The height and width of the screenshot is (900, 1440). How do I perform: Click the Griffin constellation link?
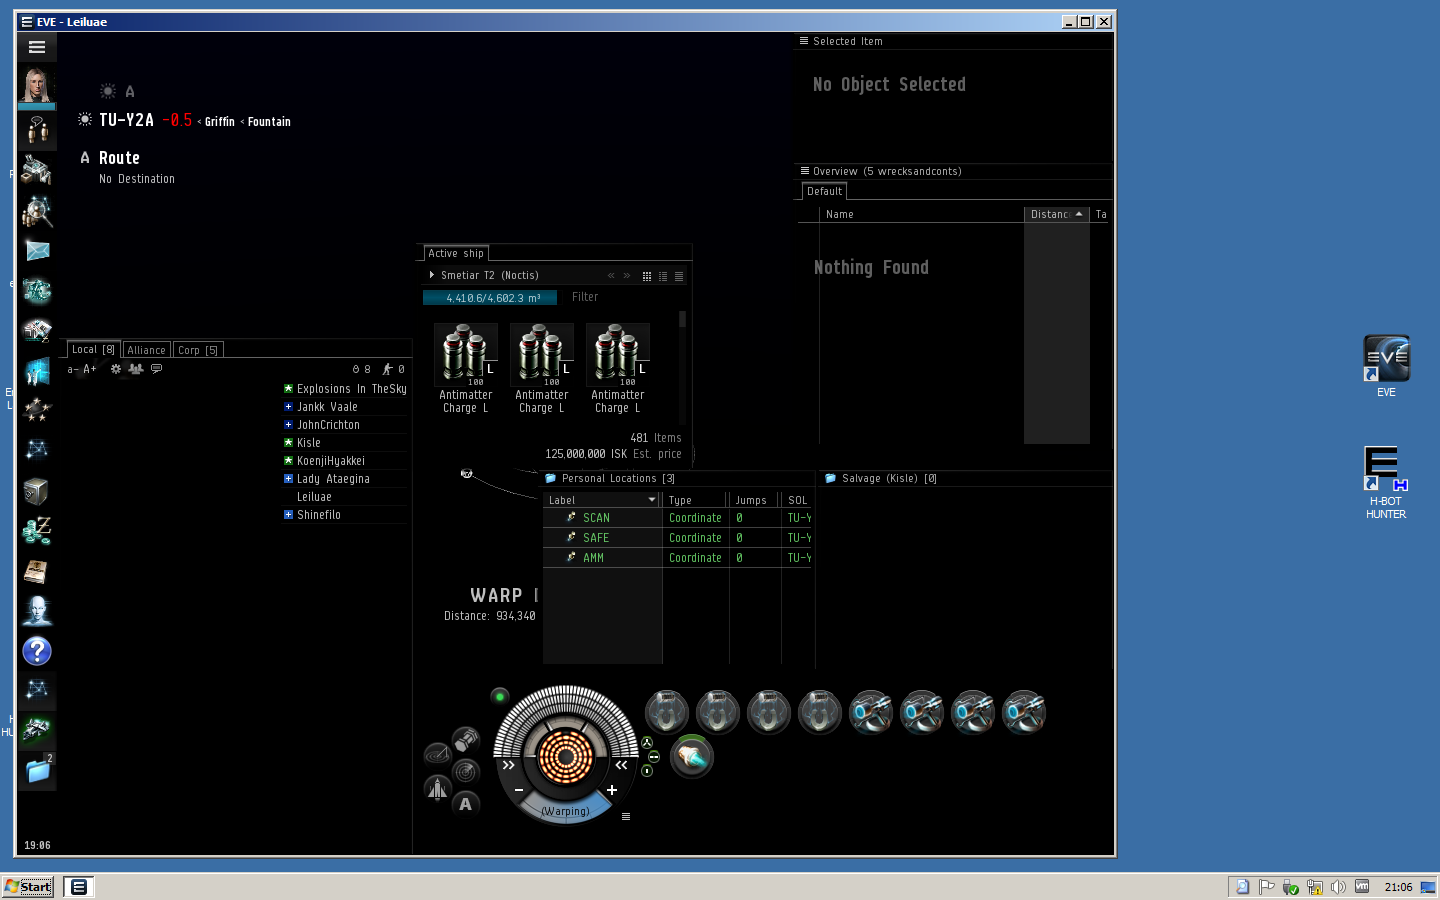pyautogui.click(x=220, y=122)
